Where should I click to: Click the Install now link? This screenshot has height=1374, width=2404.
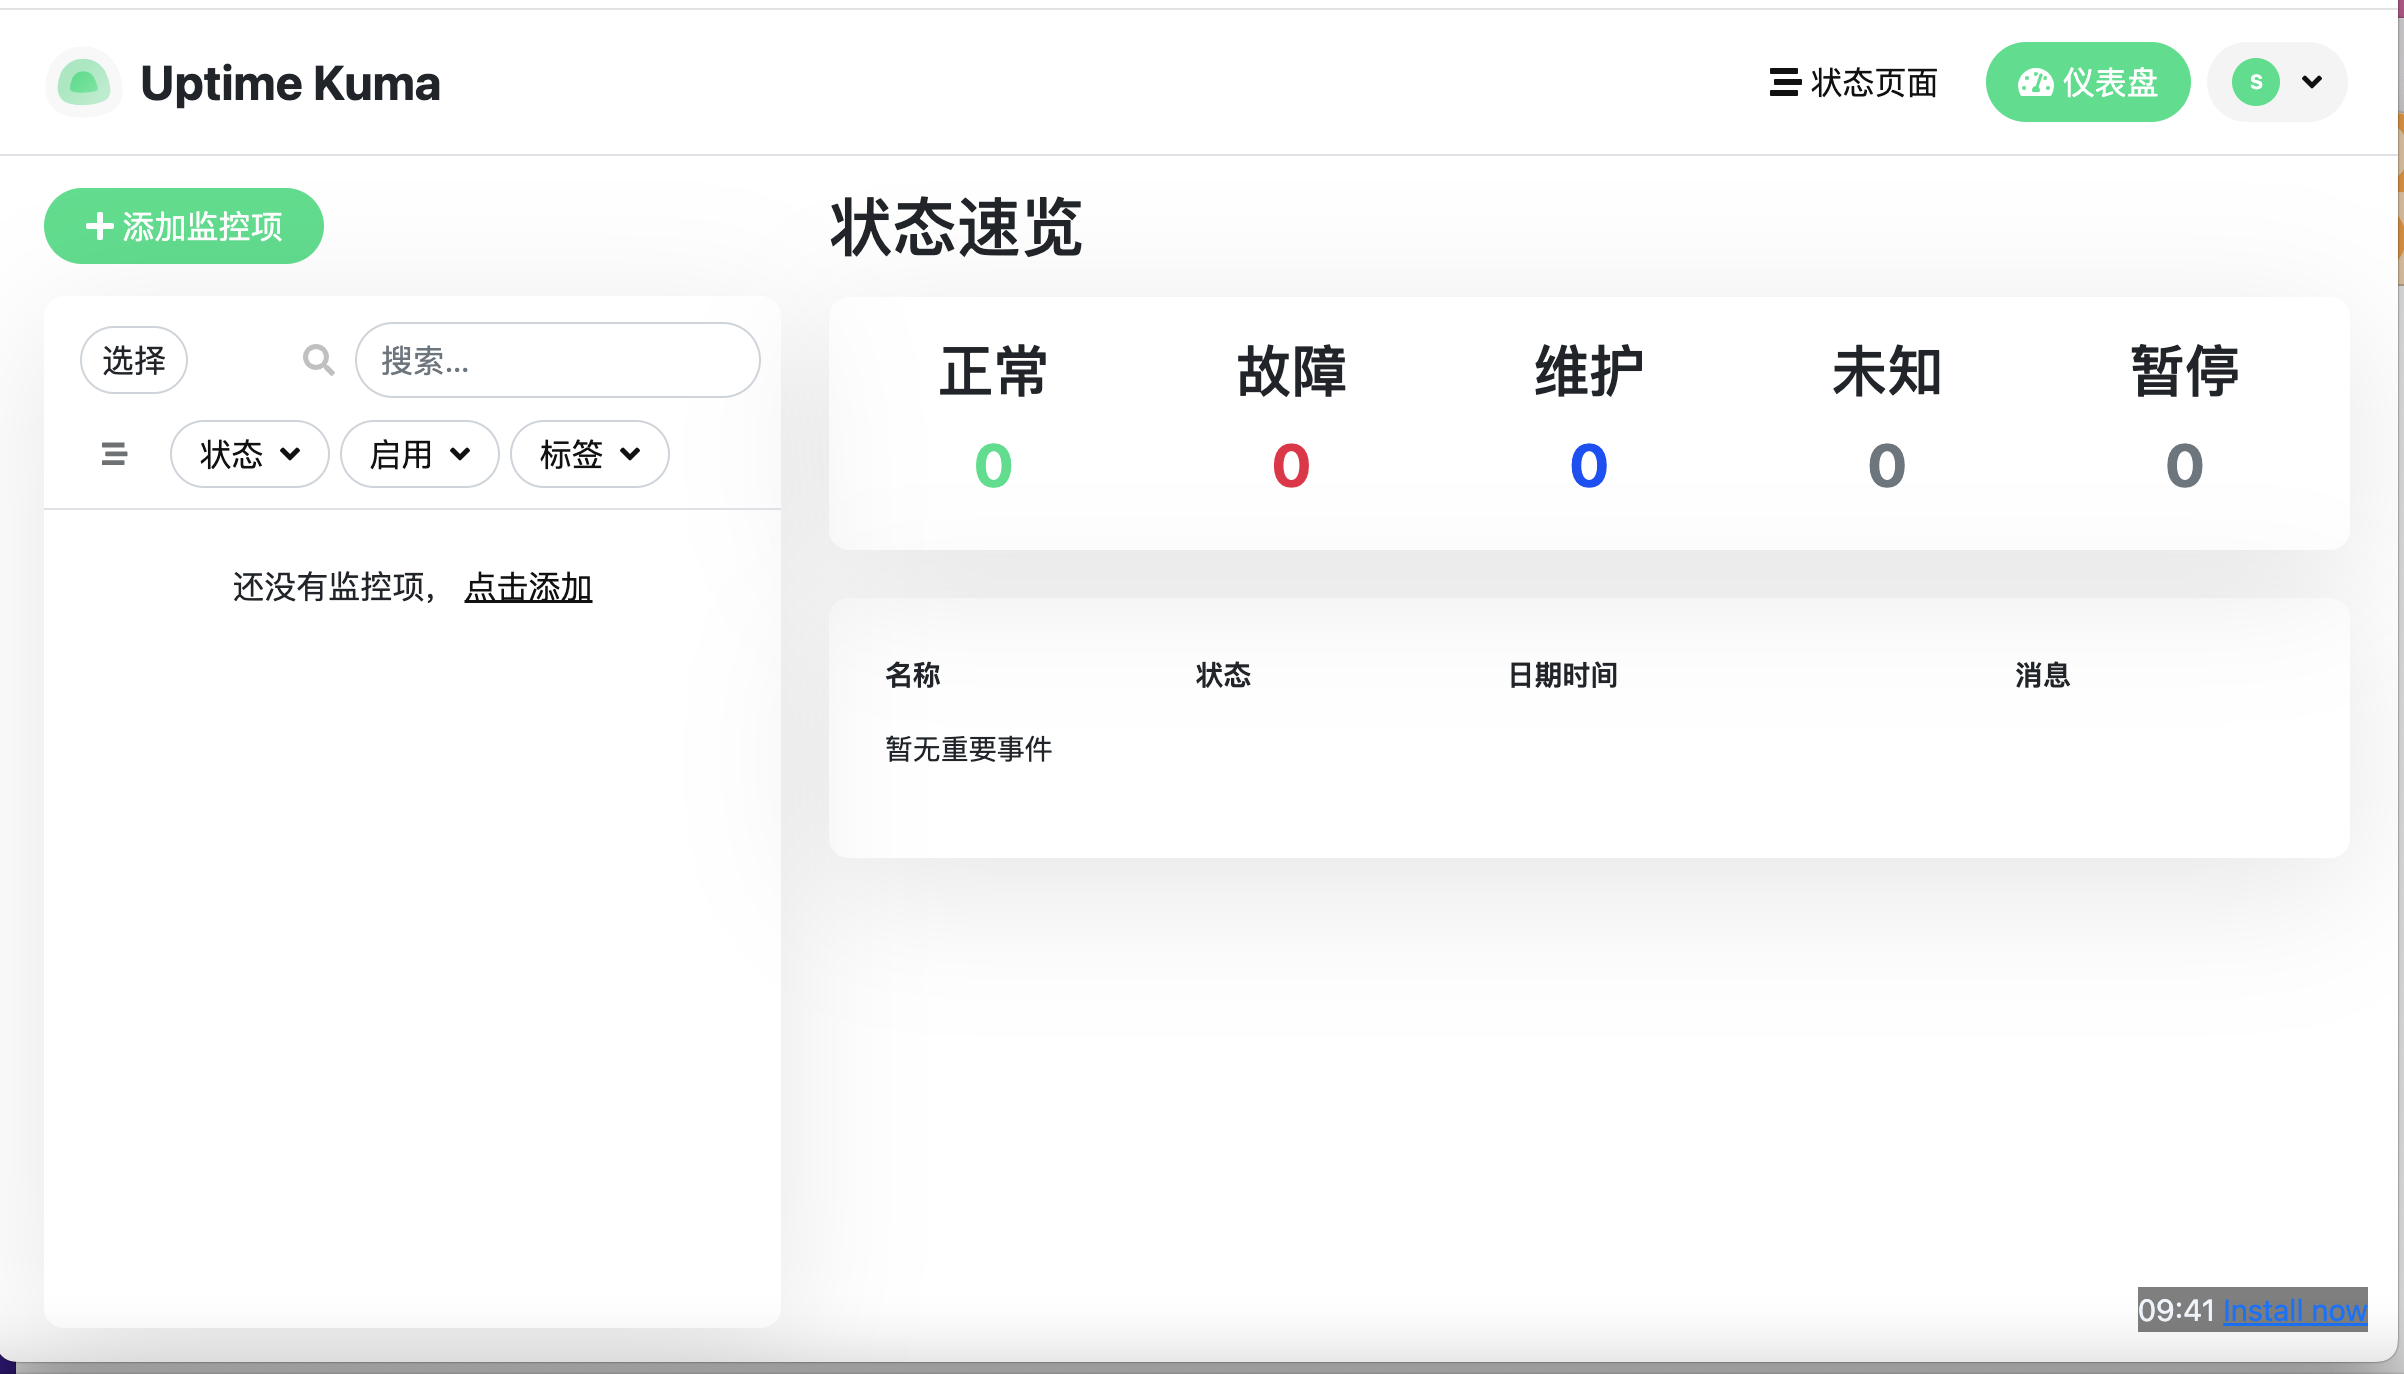tap(2295, 1310)
